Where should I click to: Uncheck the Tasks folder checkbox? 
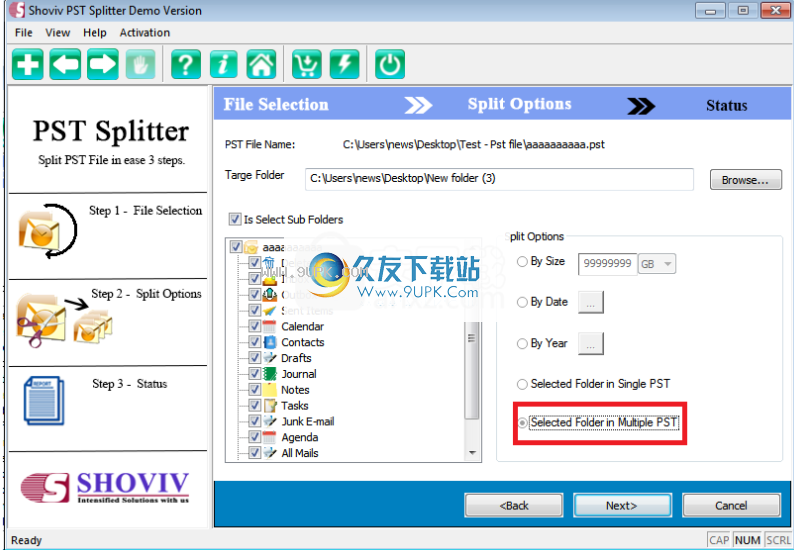(x=255, y=405)
